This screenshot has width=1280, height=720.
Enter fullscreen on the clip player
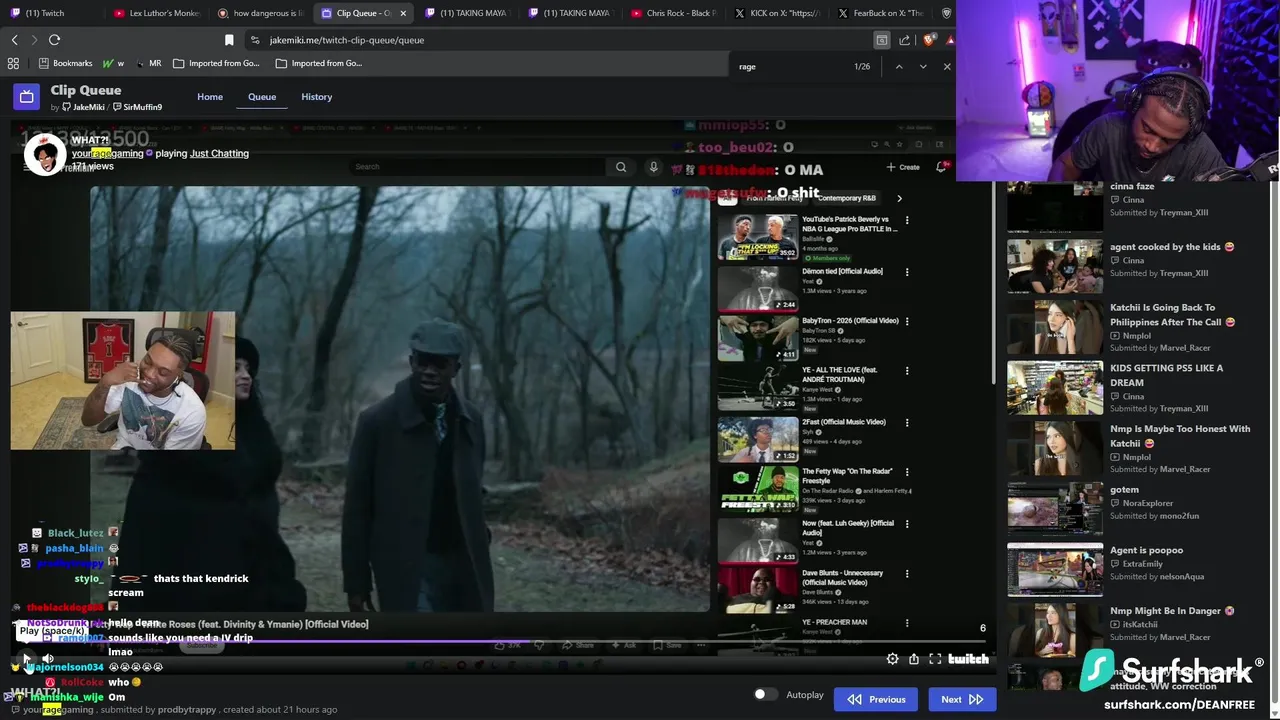coord(935,659)
